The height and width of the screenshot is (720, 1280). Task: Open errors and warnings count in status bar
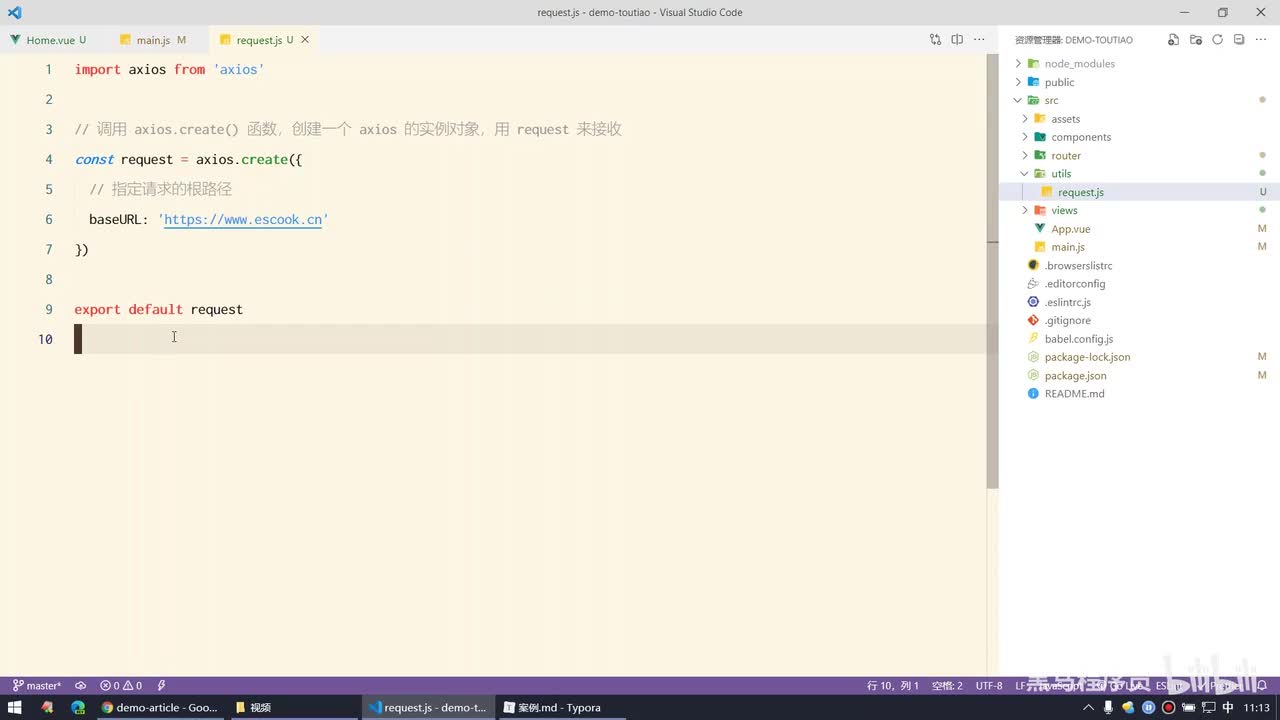click(x=121, y=686)
